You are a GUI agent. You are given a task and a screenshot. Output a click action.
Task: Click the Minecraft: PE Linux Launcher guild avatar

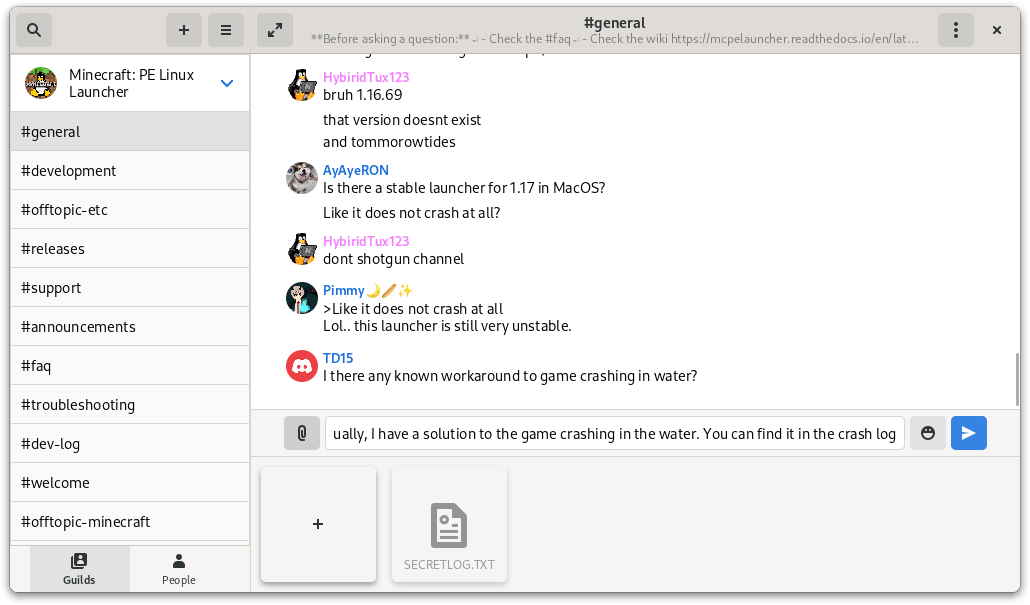(41, 83)
